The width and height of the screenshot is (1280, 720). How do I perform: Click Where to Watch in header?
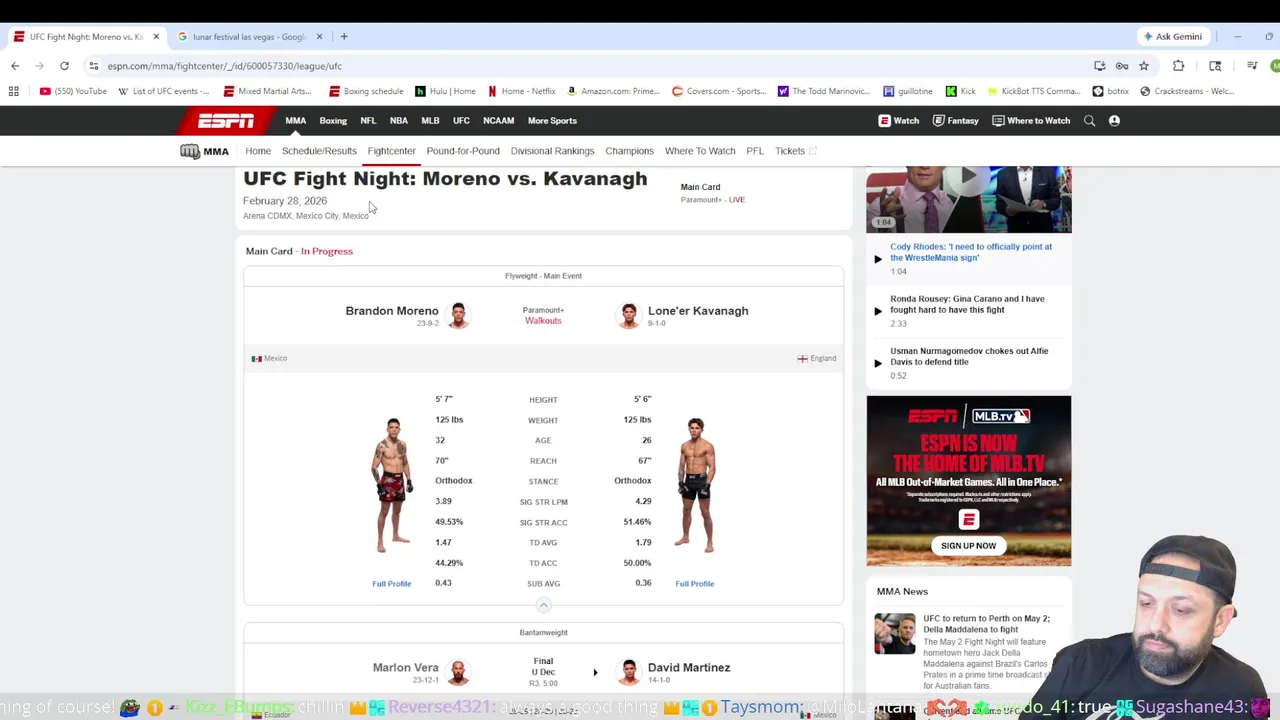point(1031,121)
